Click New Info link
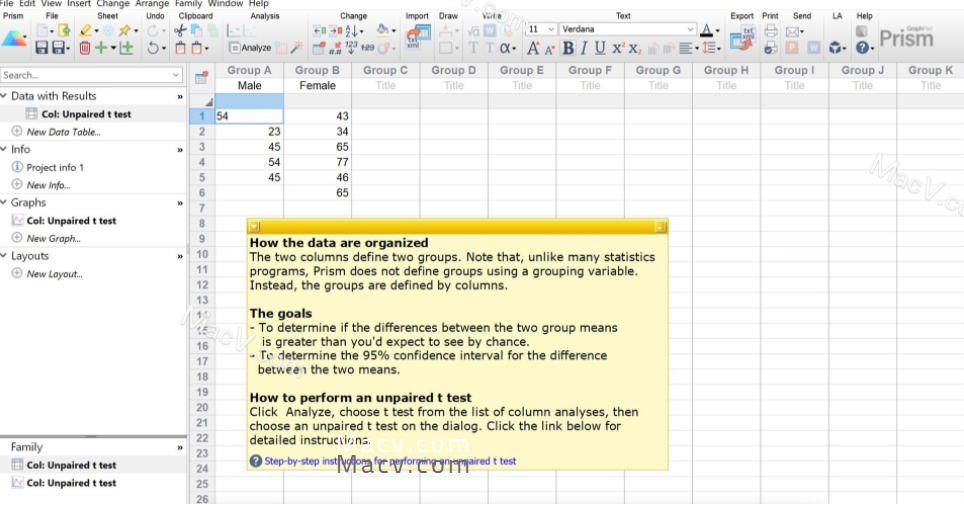Viewport: 964px width, 505px height. (48, 185)
